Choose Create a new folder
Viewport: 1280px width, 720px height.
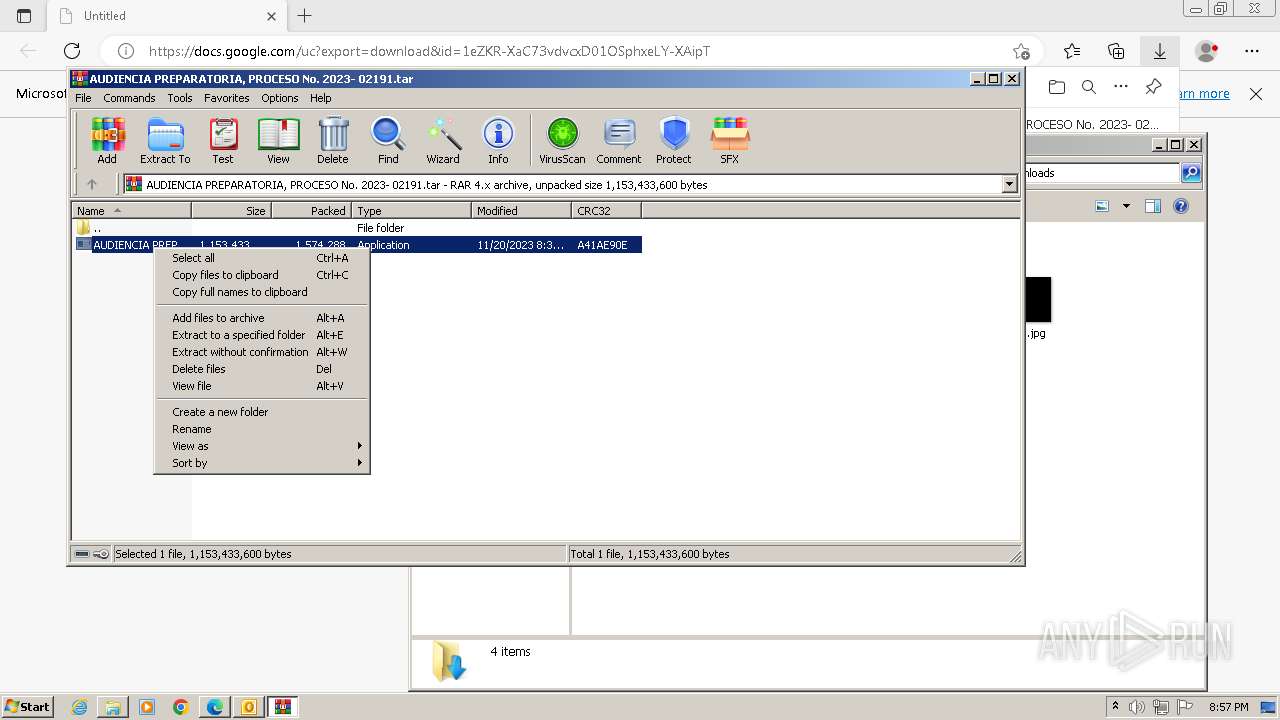pyautogui.click(x=262, y=412)
